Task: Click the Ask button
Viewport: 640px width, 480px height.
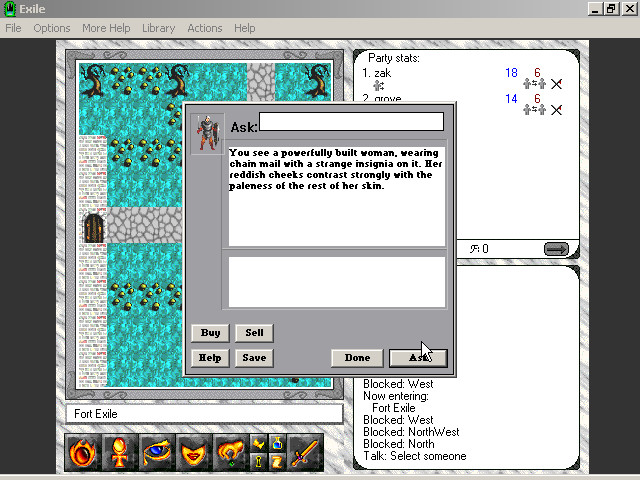Action: tap(418, 358)
